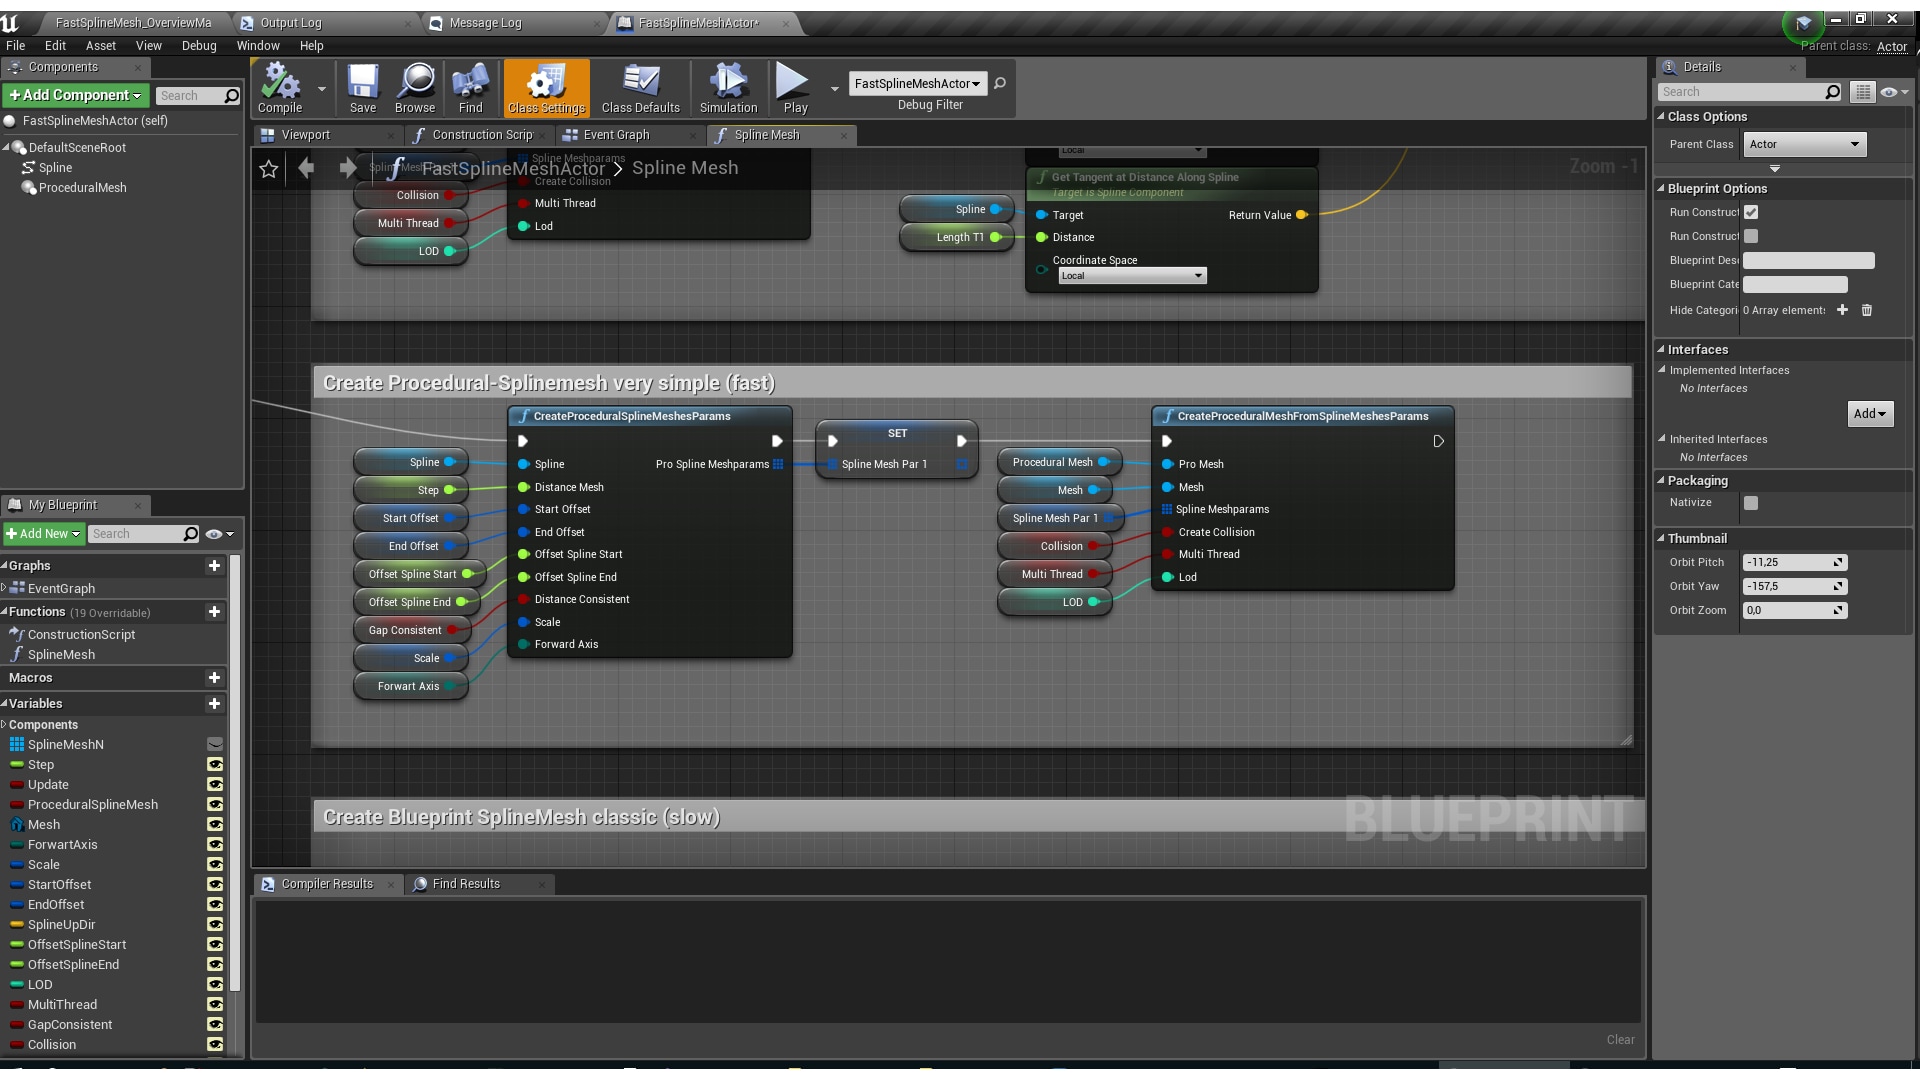Adjust the Orbit Pitch value slider
Screen dimensions: 1920x1080
[1795, 562]
